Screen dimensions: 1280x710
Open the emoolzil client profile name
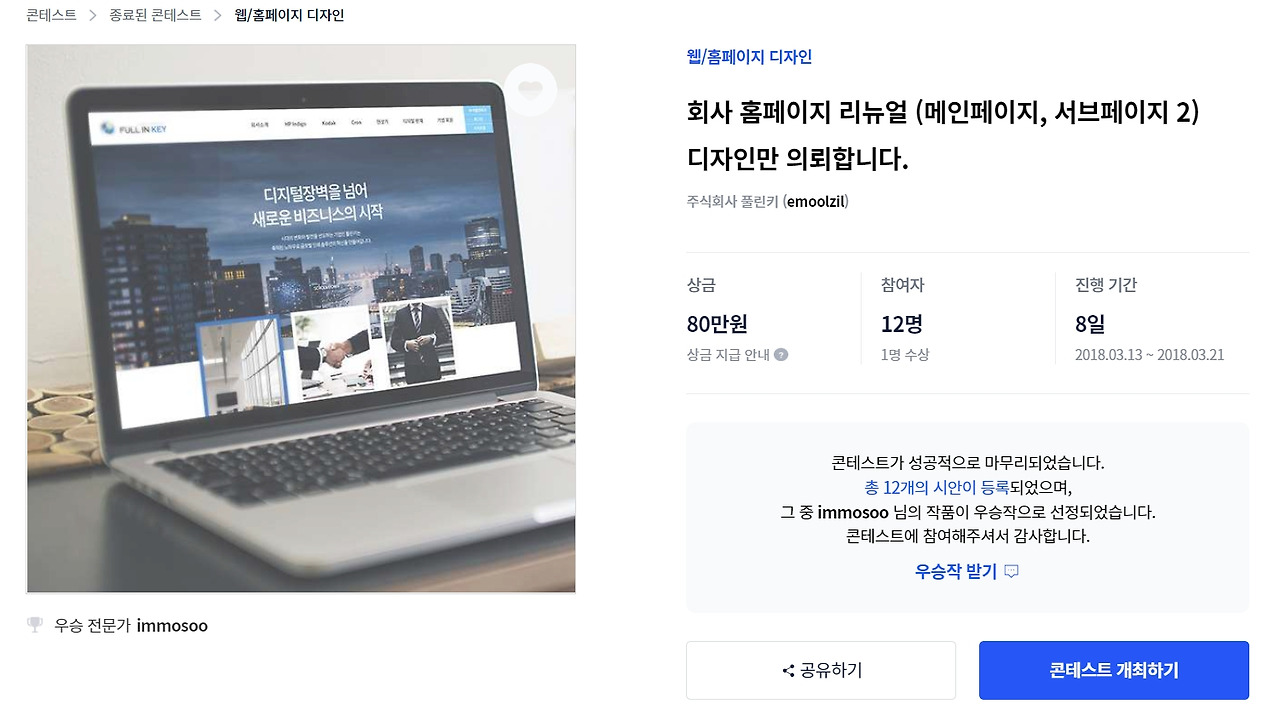pyautogui.click(x=816, y=202)
